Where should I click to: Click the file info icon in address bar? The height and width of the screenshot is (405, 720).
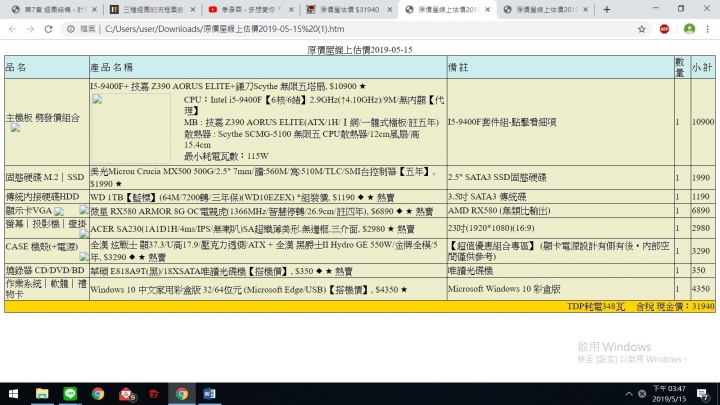point(71,29)
